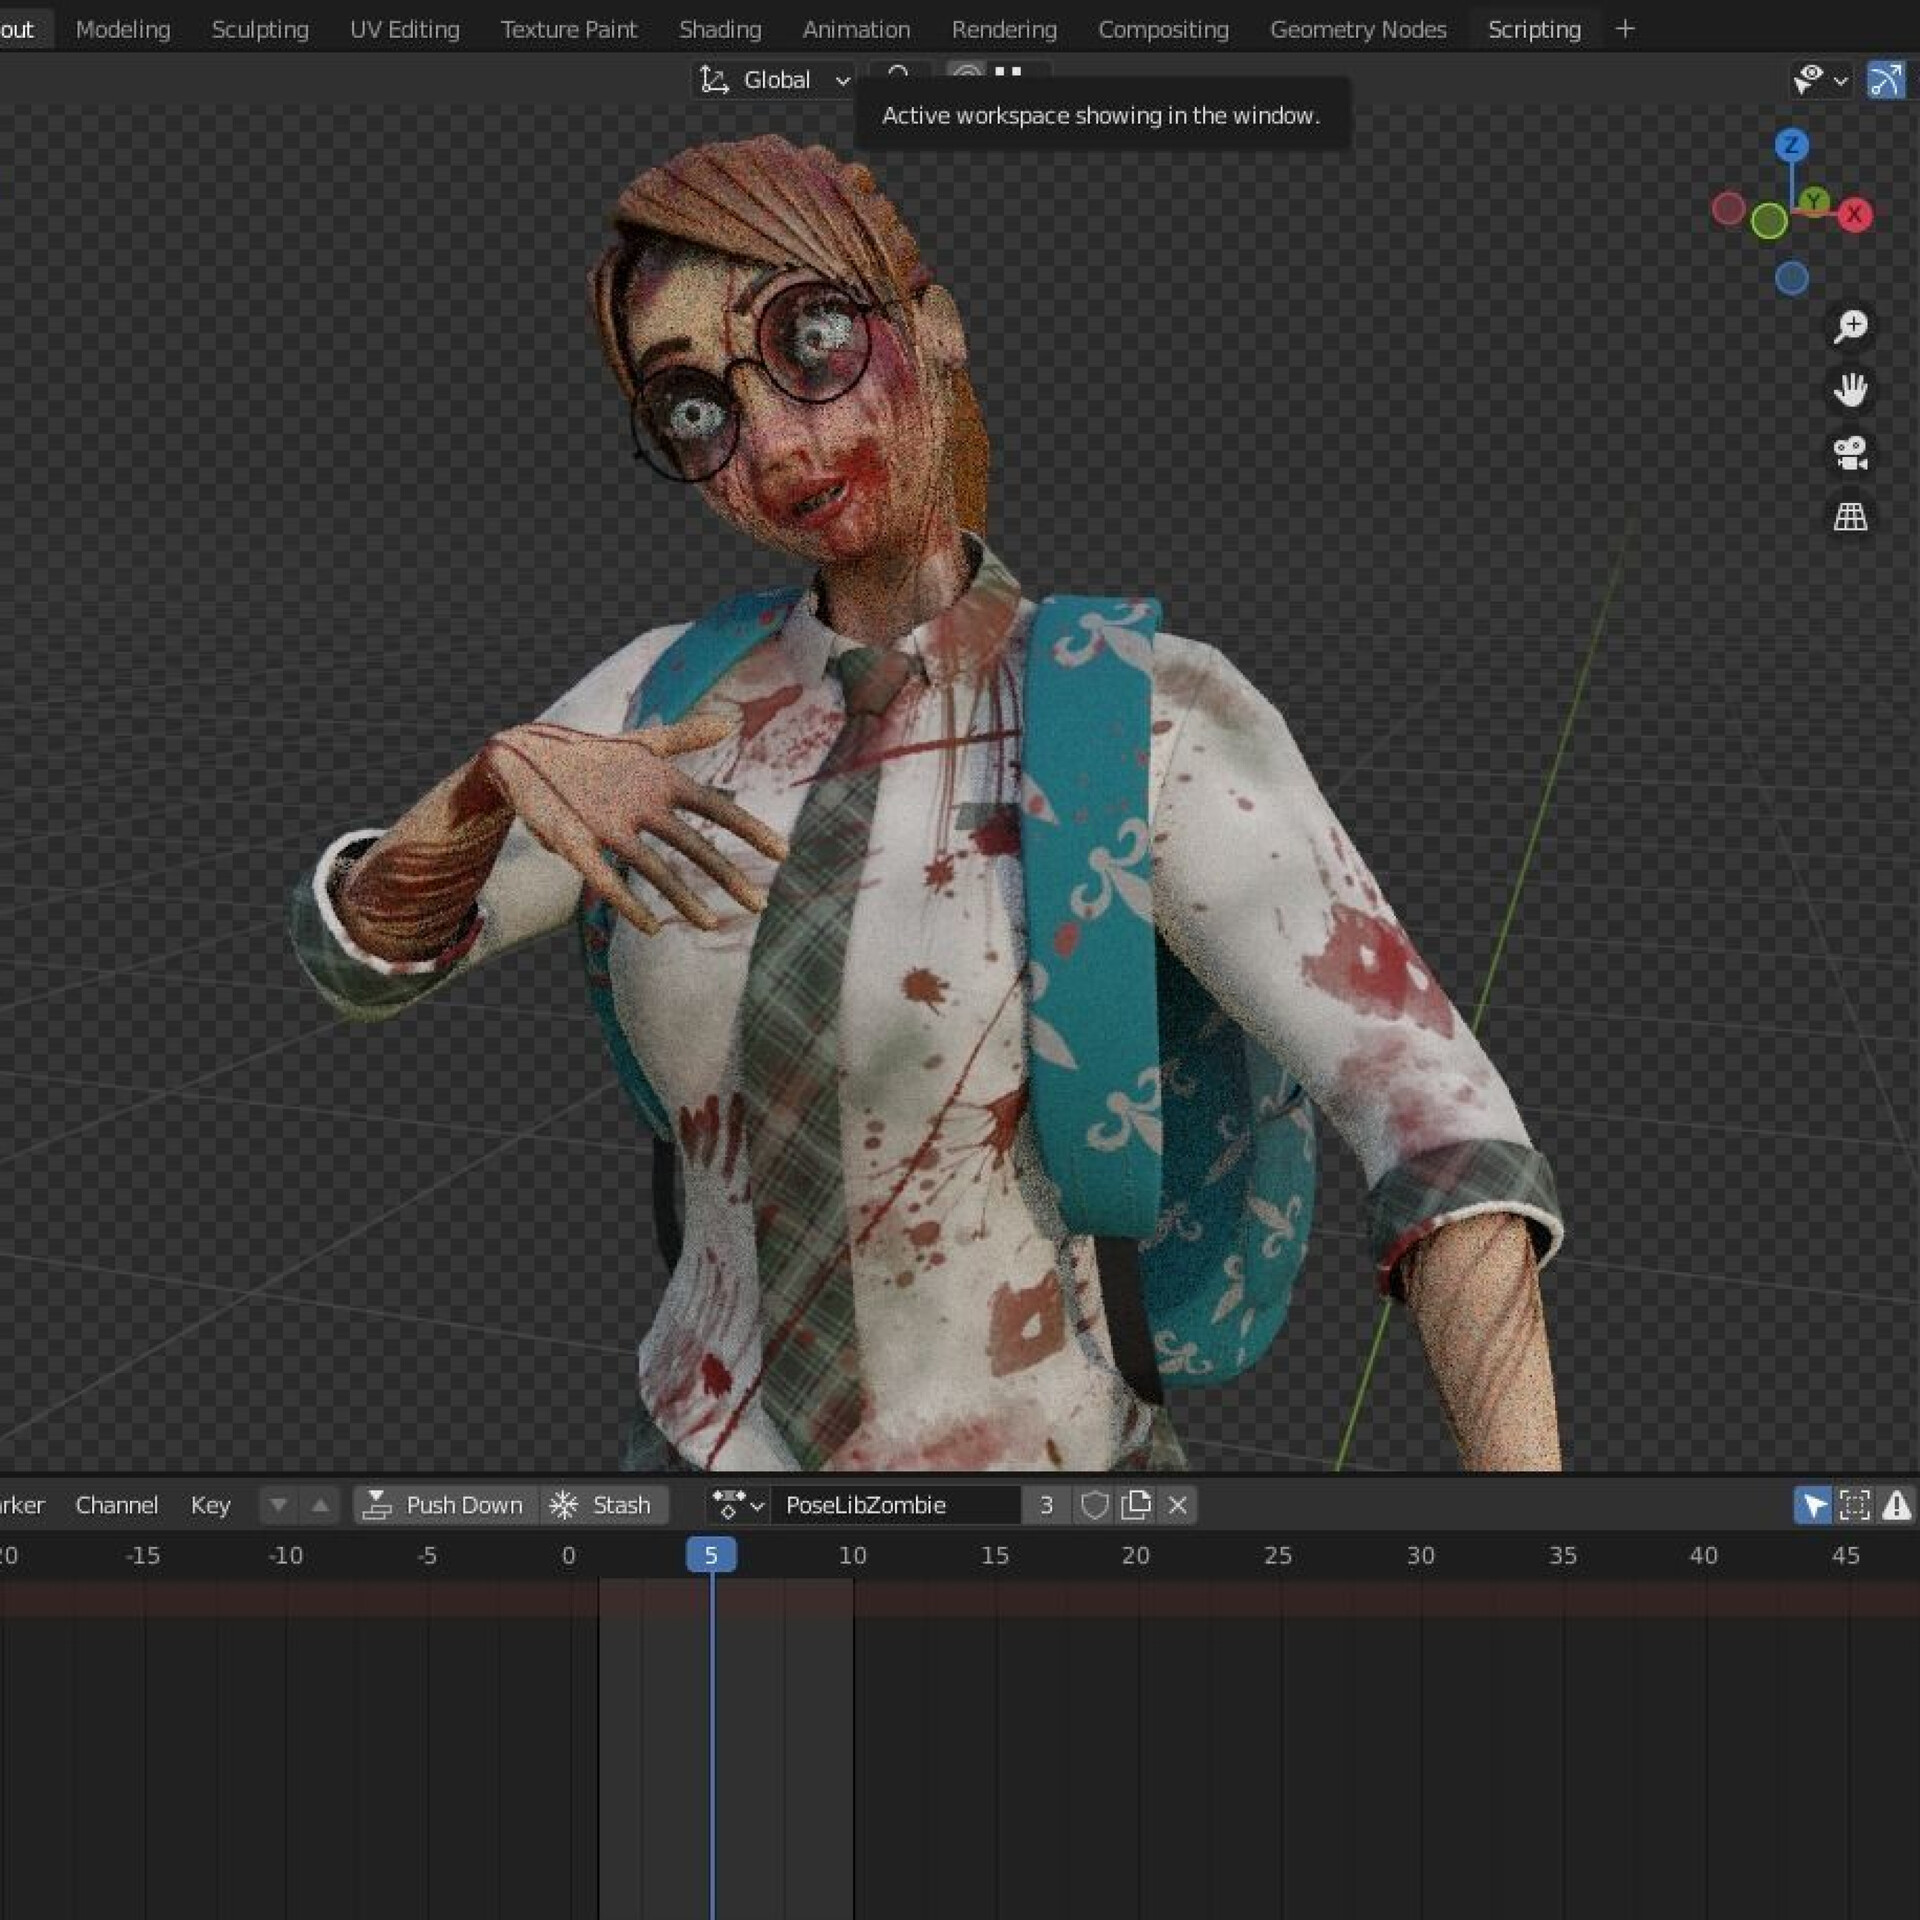
Task: Click the current frame 5 marker
Action: click(711, 1555)
